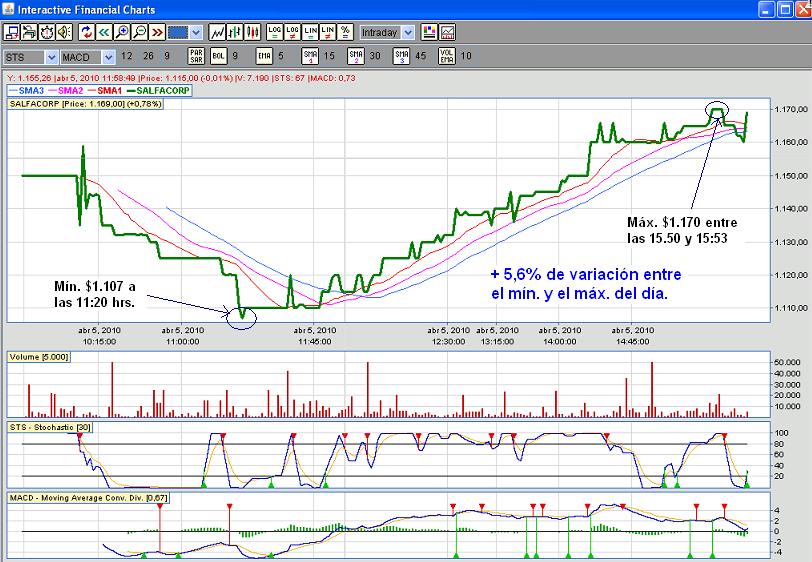Toggle the VOL EMA indicator
Viewport: 812px width, 562px height.
click(x=448, y=56)
